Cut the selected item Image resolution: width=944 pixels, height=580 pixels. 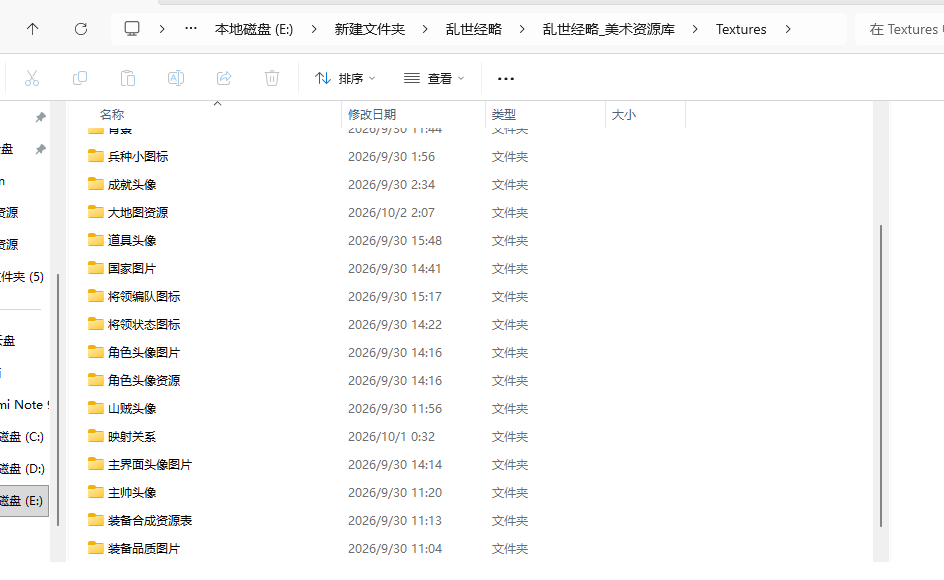32,78
